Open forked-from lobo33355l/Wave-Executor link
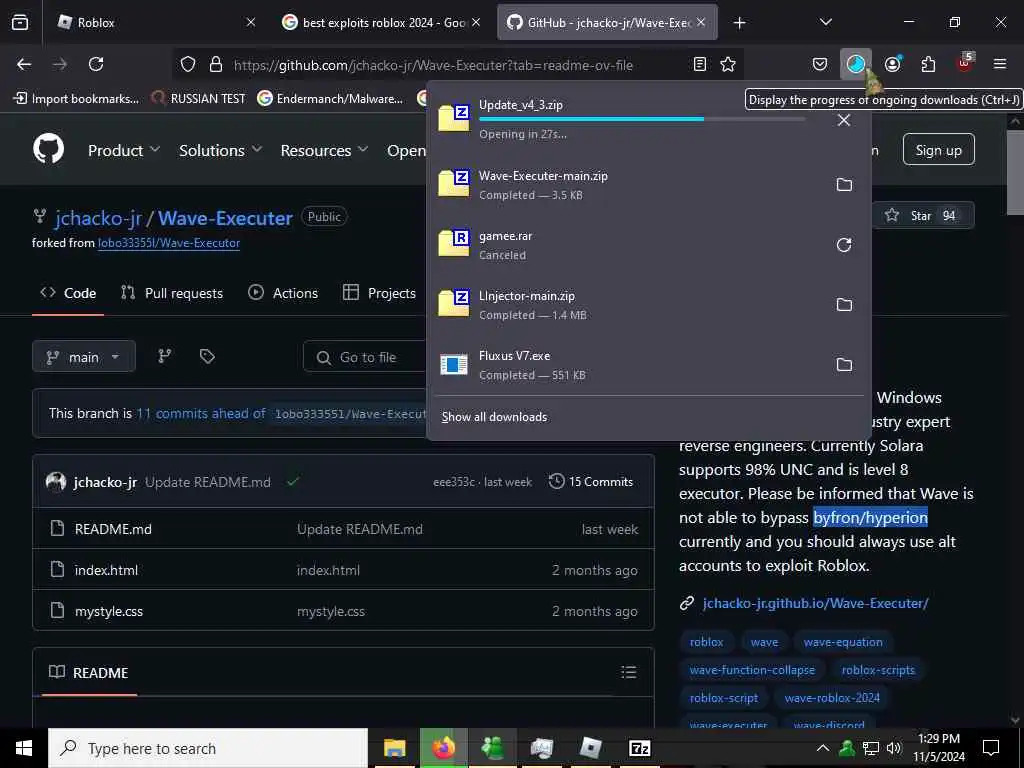The width and height of the screenshot is (1024, 768). click(169, 243)
